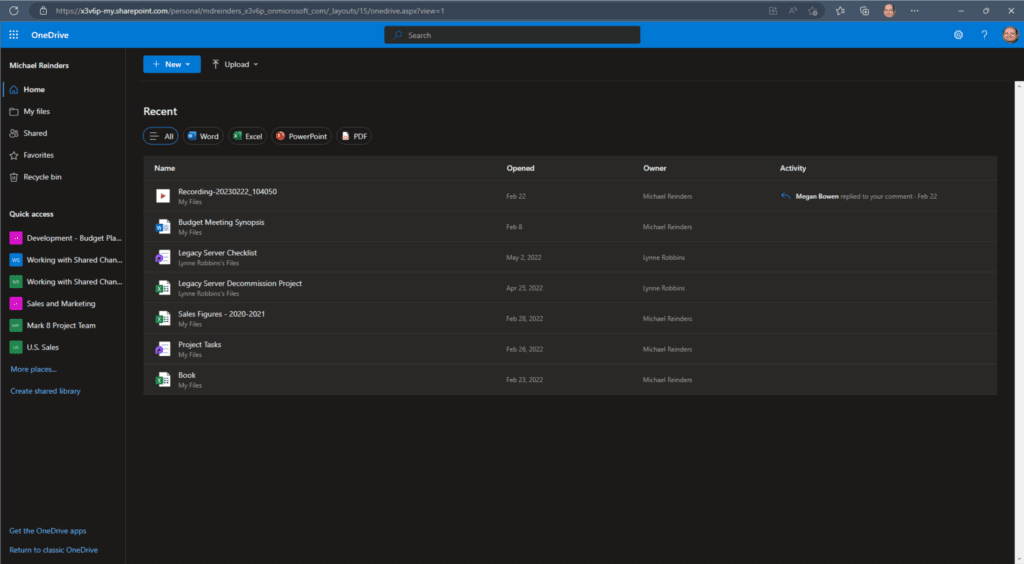This screenshot has height=564, width=1024.
Task: Open browser settings and more menu
Action: (914, 10)
